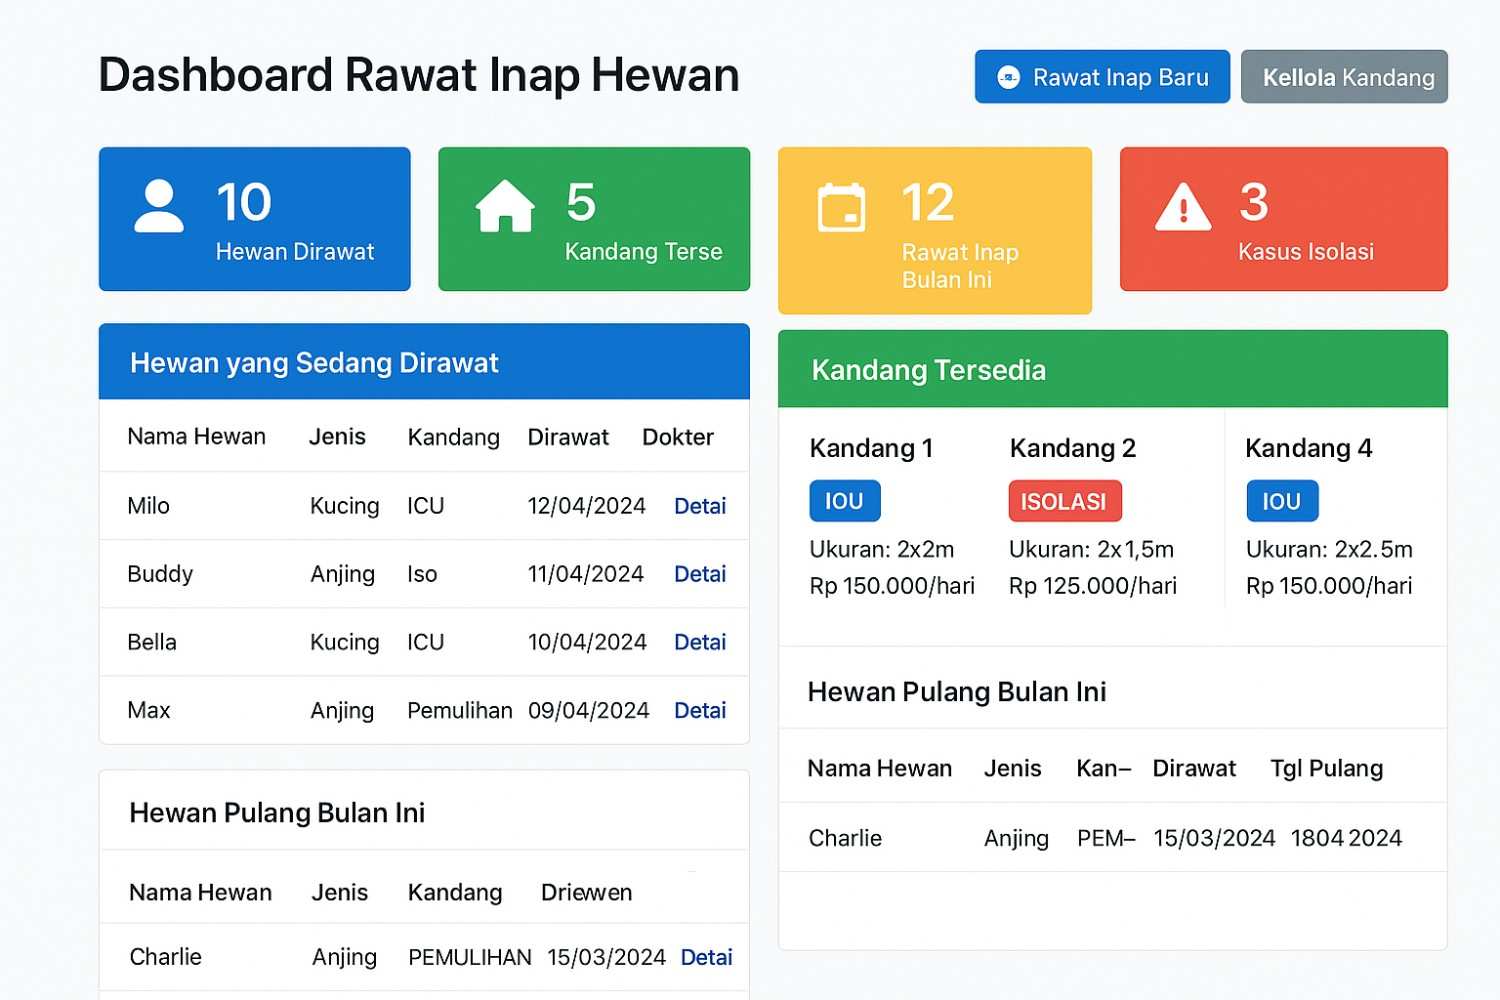Open Detai link for Max
This screenshot has width=1500, height=1000.
(700, 710)
